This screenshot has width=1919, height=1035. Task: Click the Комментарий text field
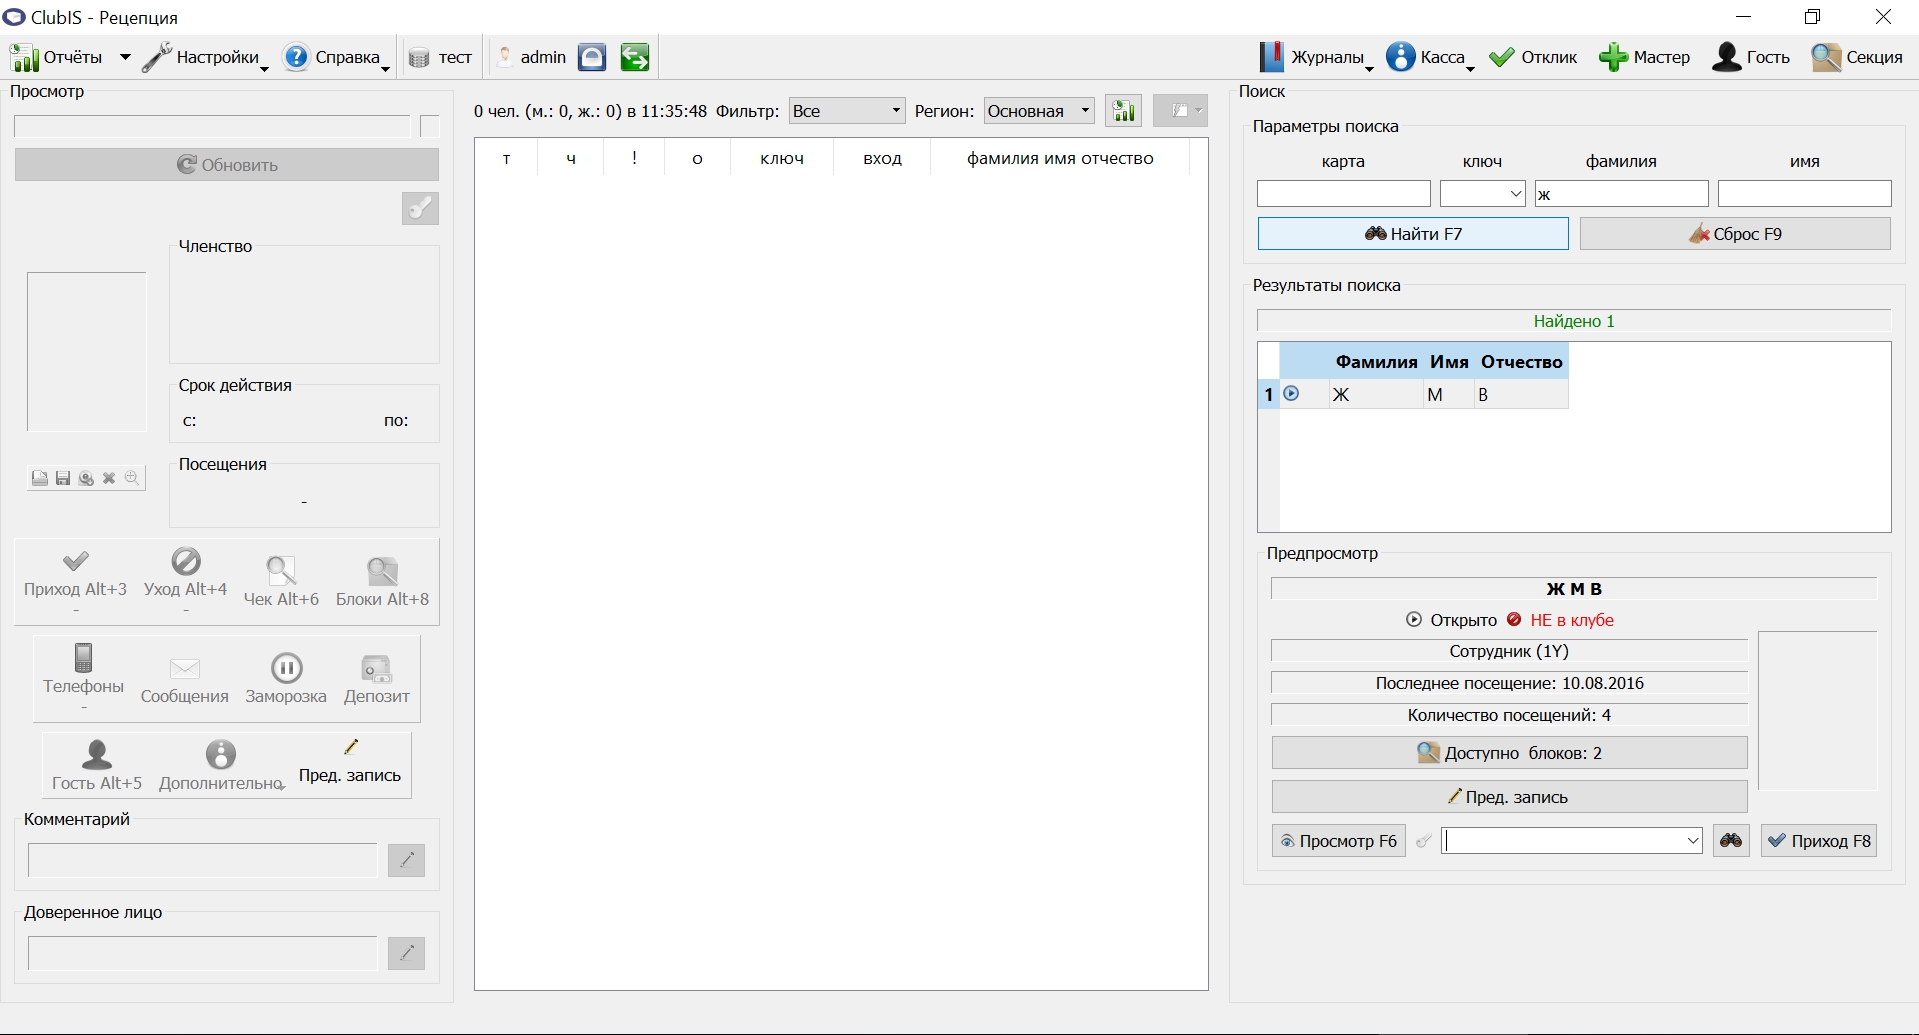202,860
